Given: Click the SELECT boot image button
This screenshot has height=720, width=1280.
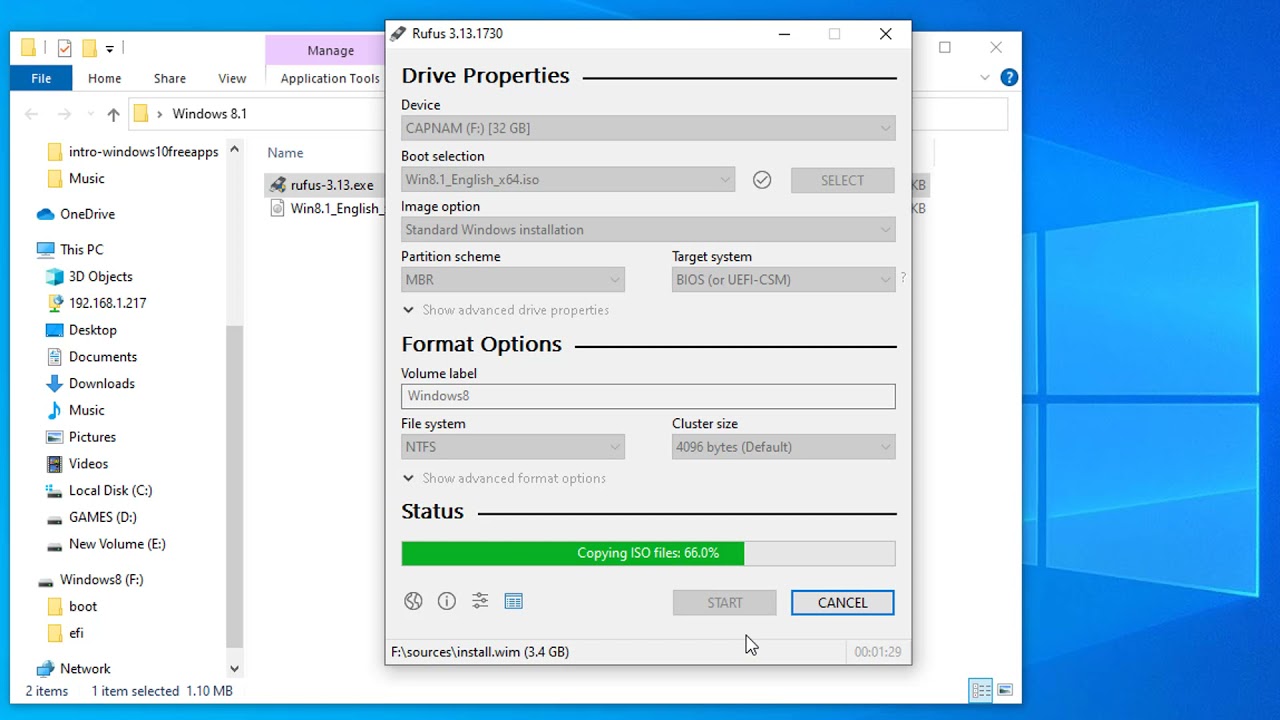Looking at the screenshot, I should click(842, 180).
